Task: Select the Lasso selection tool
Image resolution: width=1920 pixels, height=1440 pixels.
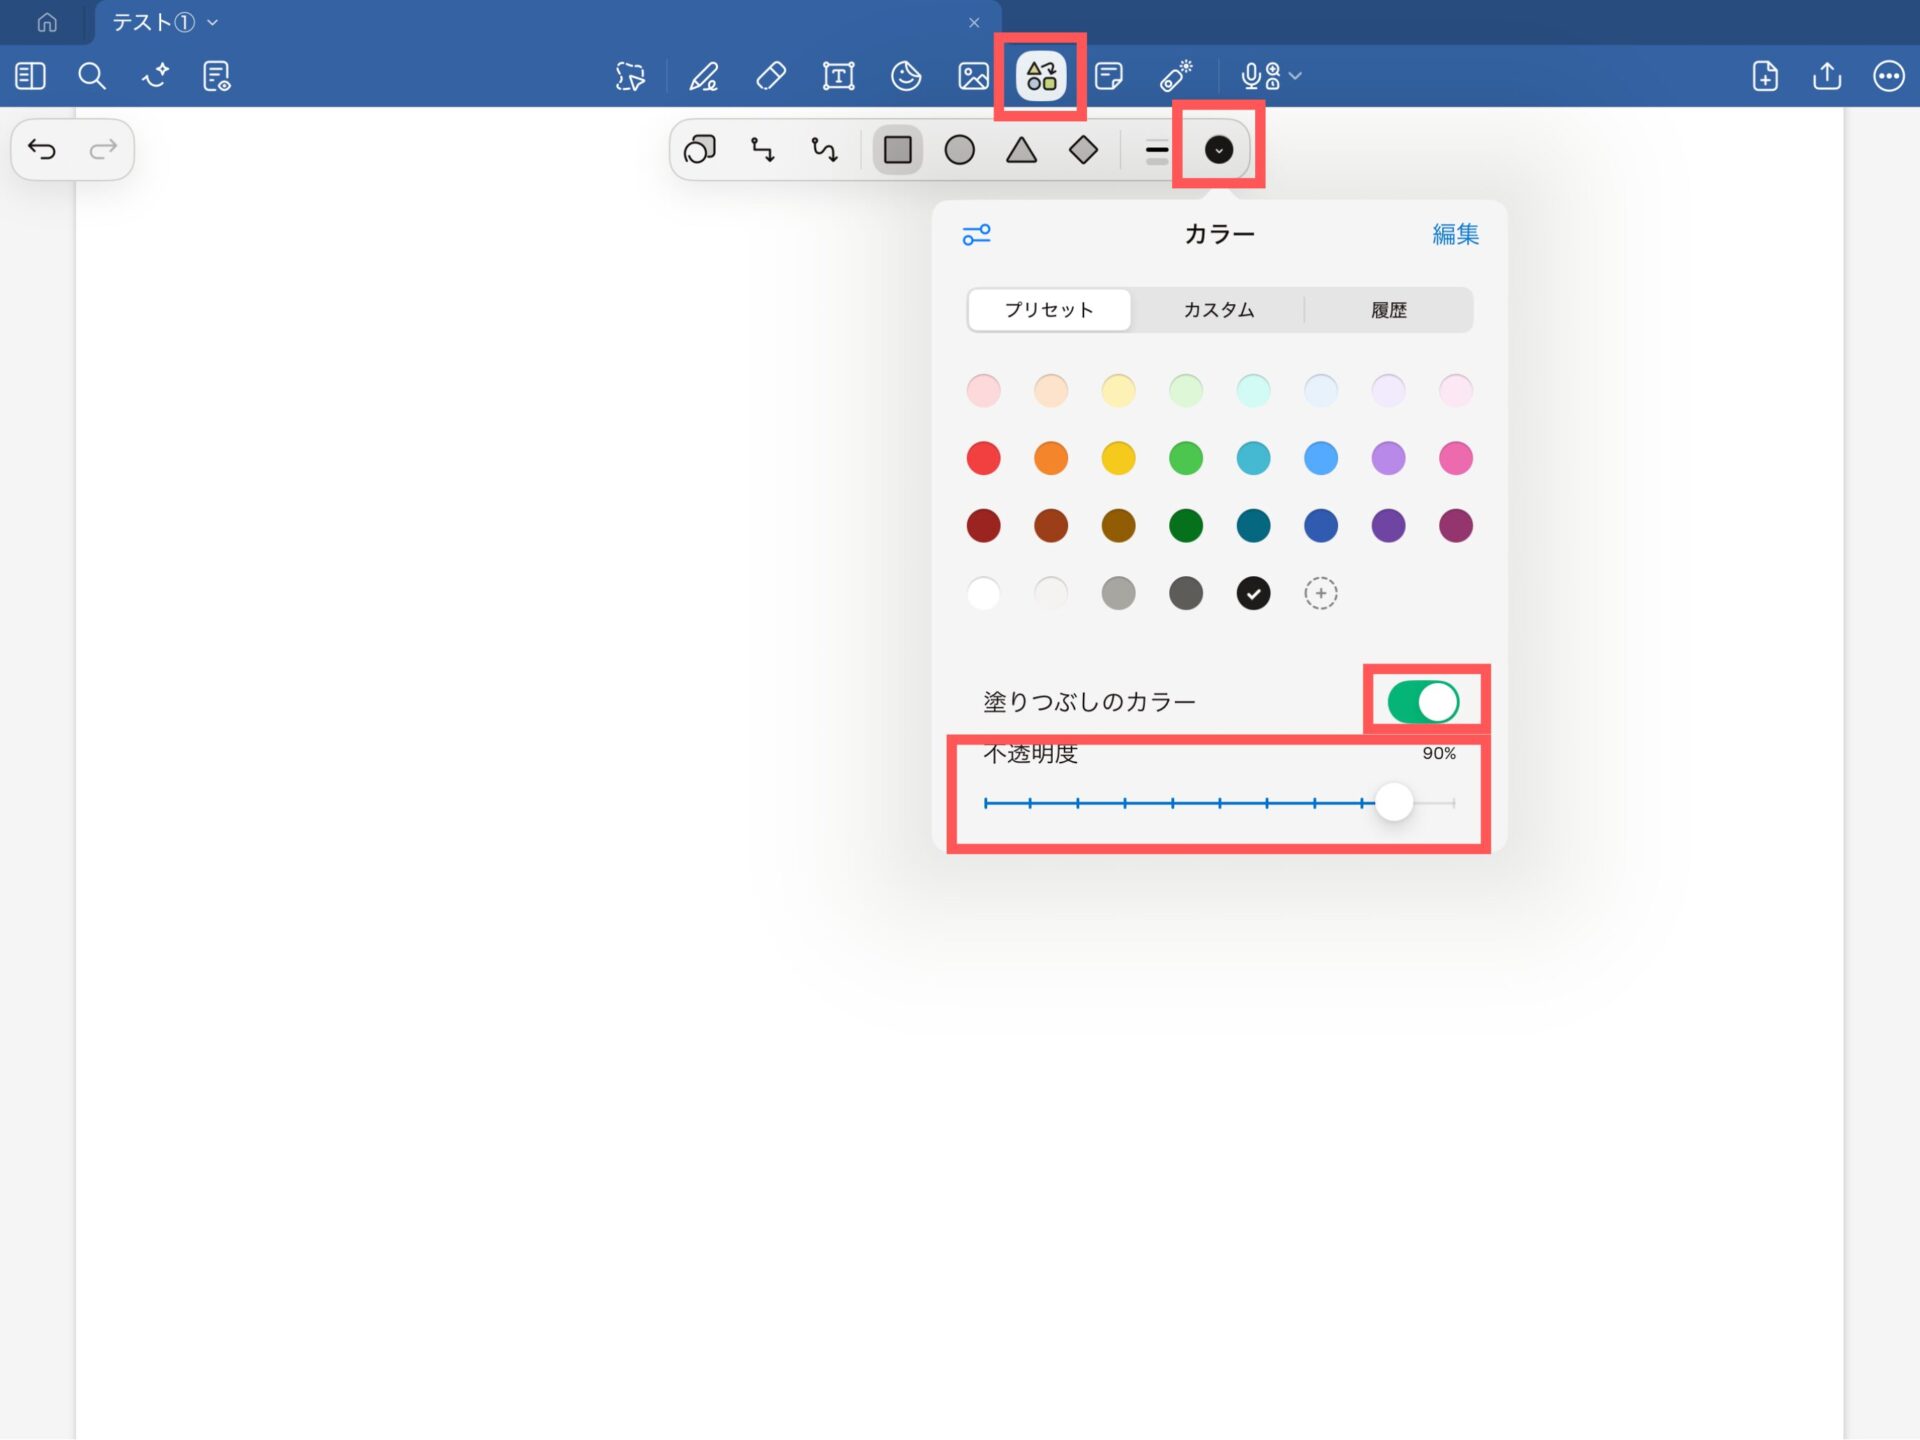Action: [x=630, y=76]
